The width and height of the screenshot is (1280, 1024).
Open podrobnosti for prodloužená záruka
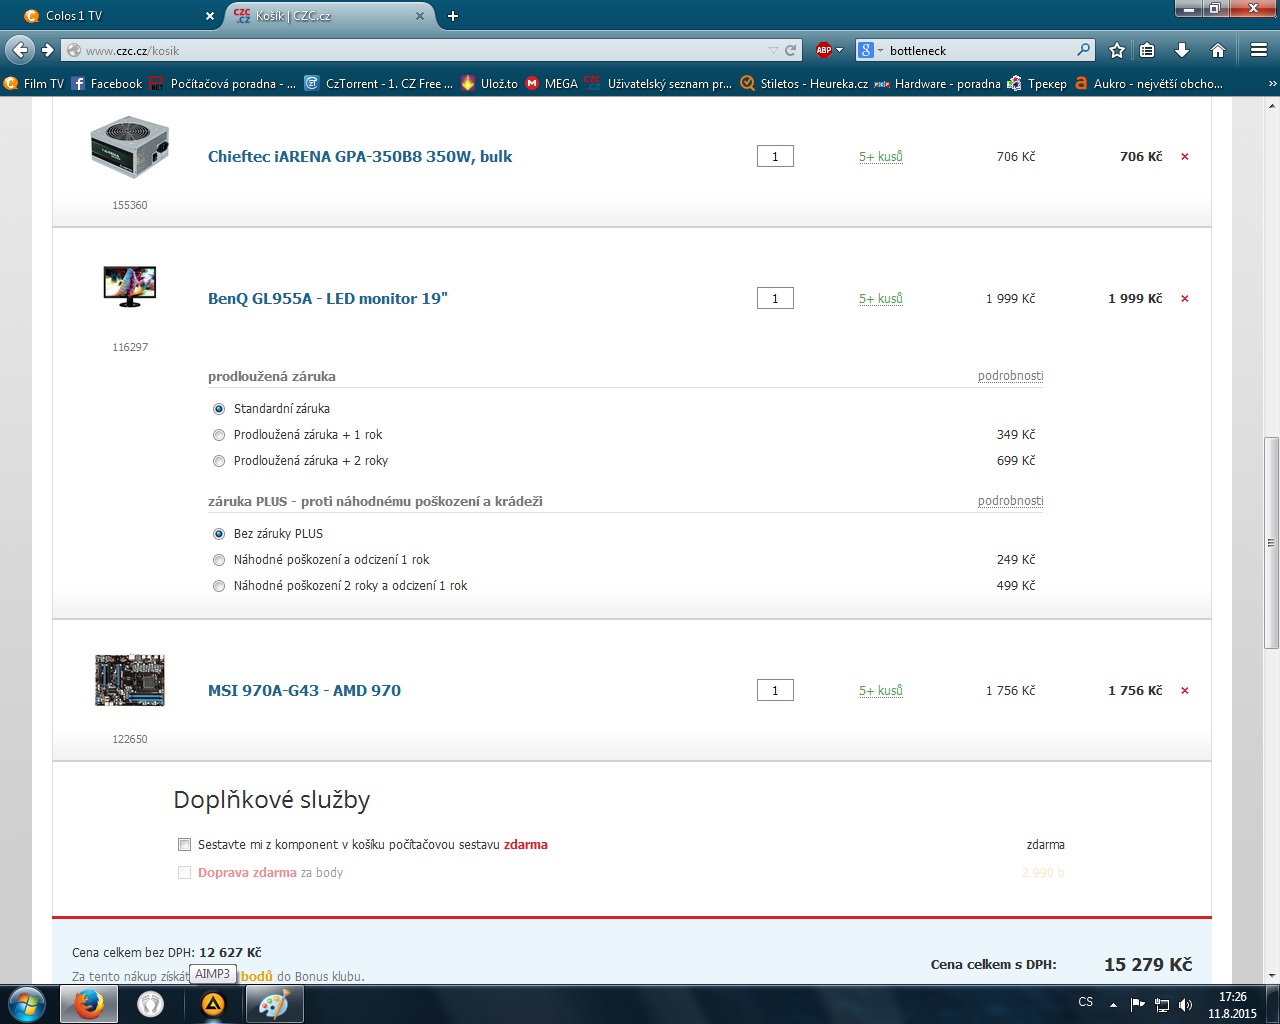(1010, 376)
